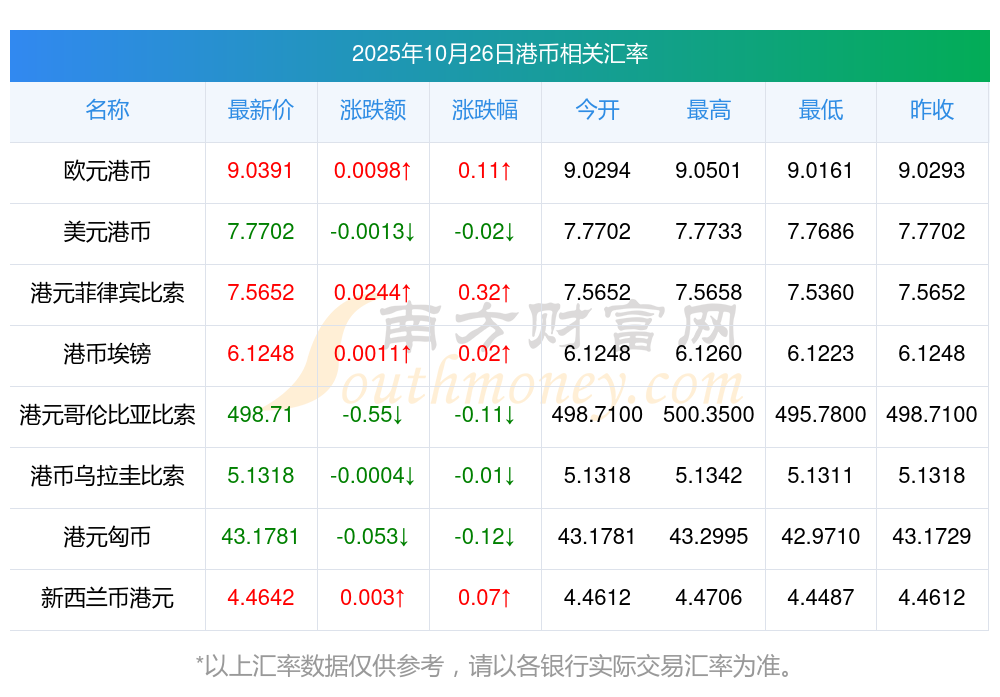Image resolution: width=1000 pixels, height=697 pixels.
Task: Click the low value 4.4487
Action: 820,598
